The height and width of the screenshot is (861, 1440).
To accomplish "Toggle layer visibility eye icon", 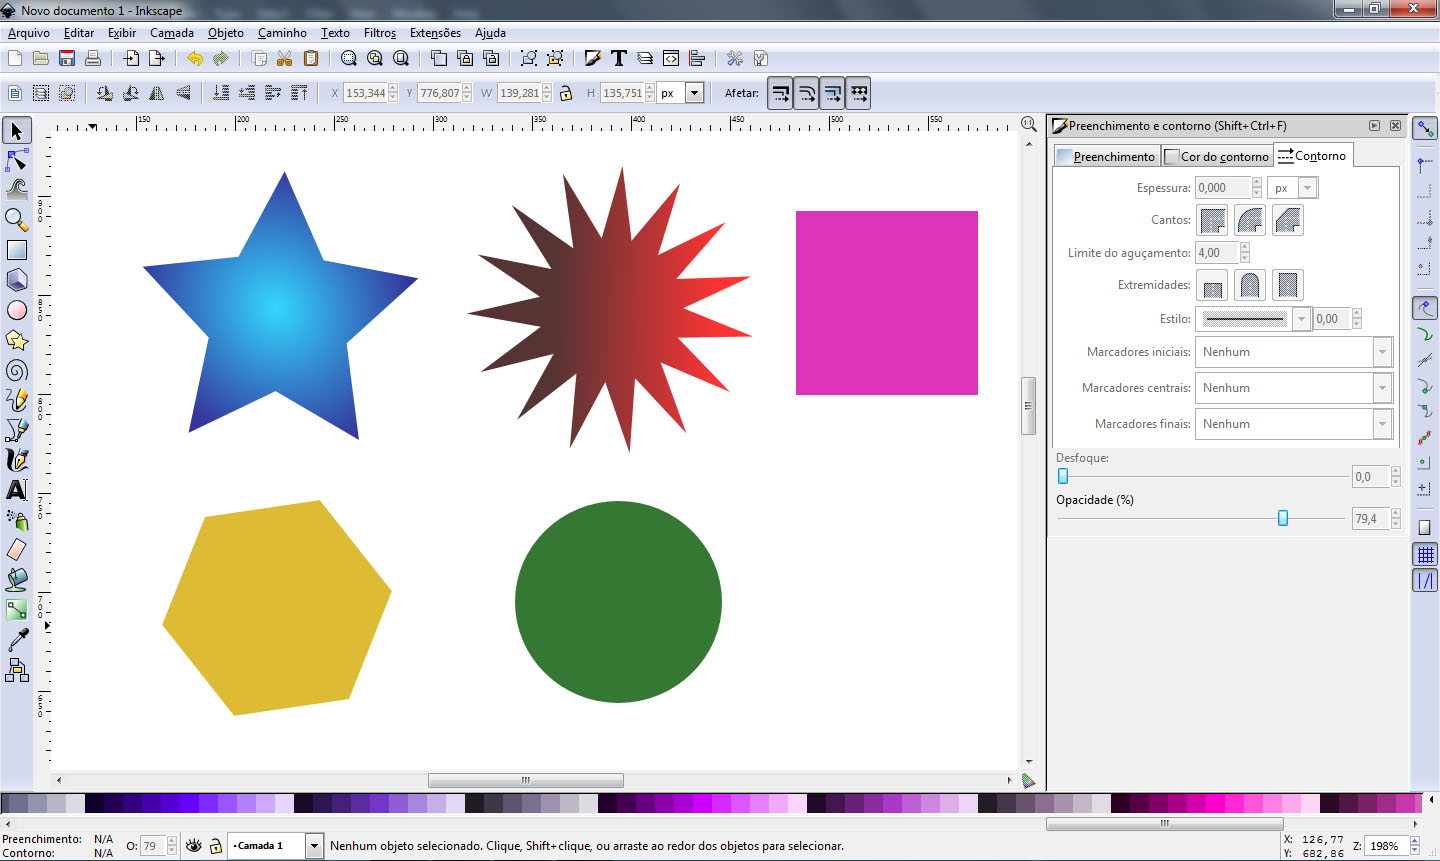I will (194, 846).
